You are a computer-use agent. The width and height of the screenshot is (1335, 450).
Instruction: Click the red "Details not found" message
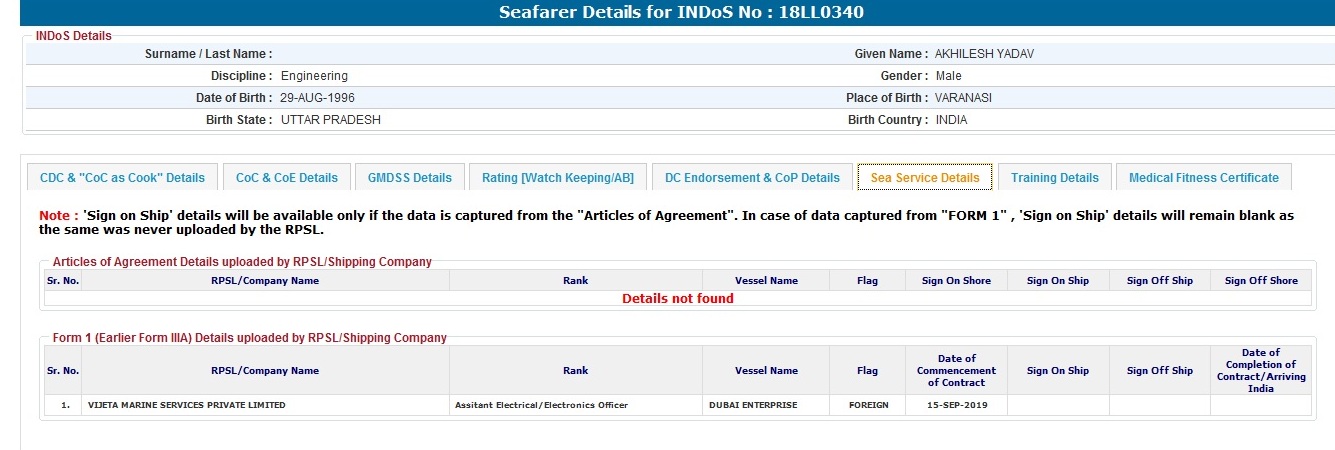pyautogui.click(x=678, y=299)
